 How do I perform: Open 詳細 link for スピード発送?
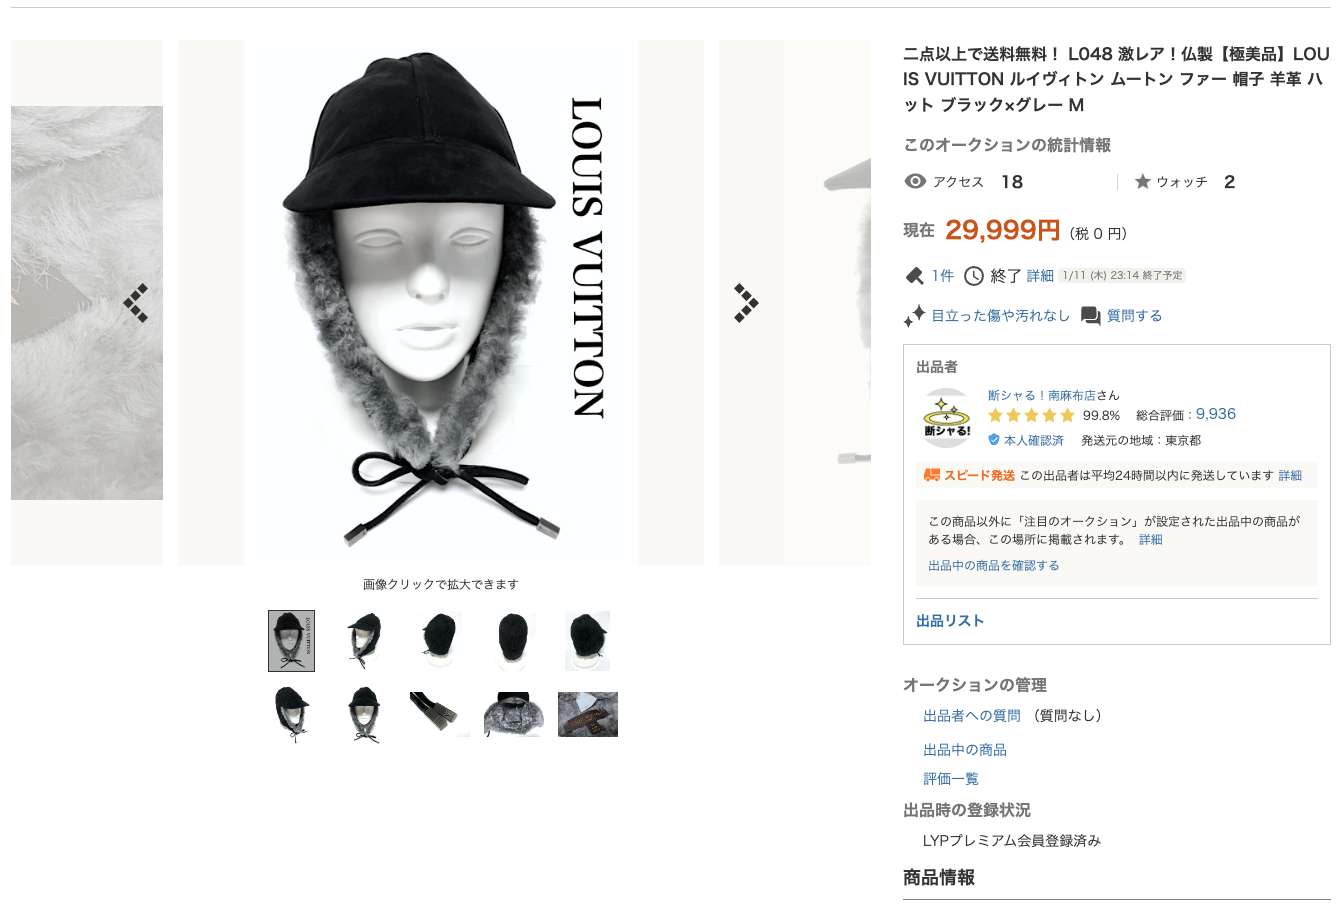[x=1290, y=476]
